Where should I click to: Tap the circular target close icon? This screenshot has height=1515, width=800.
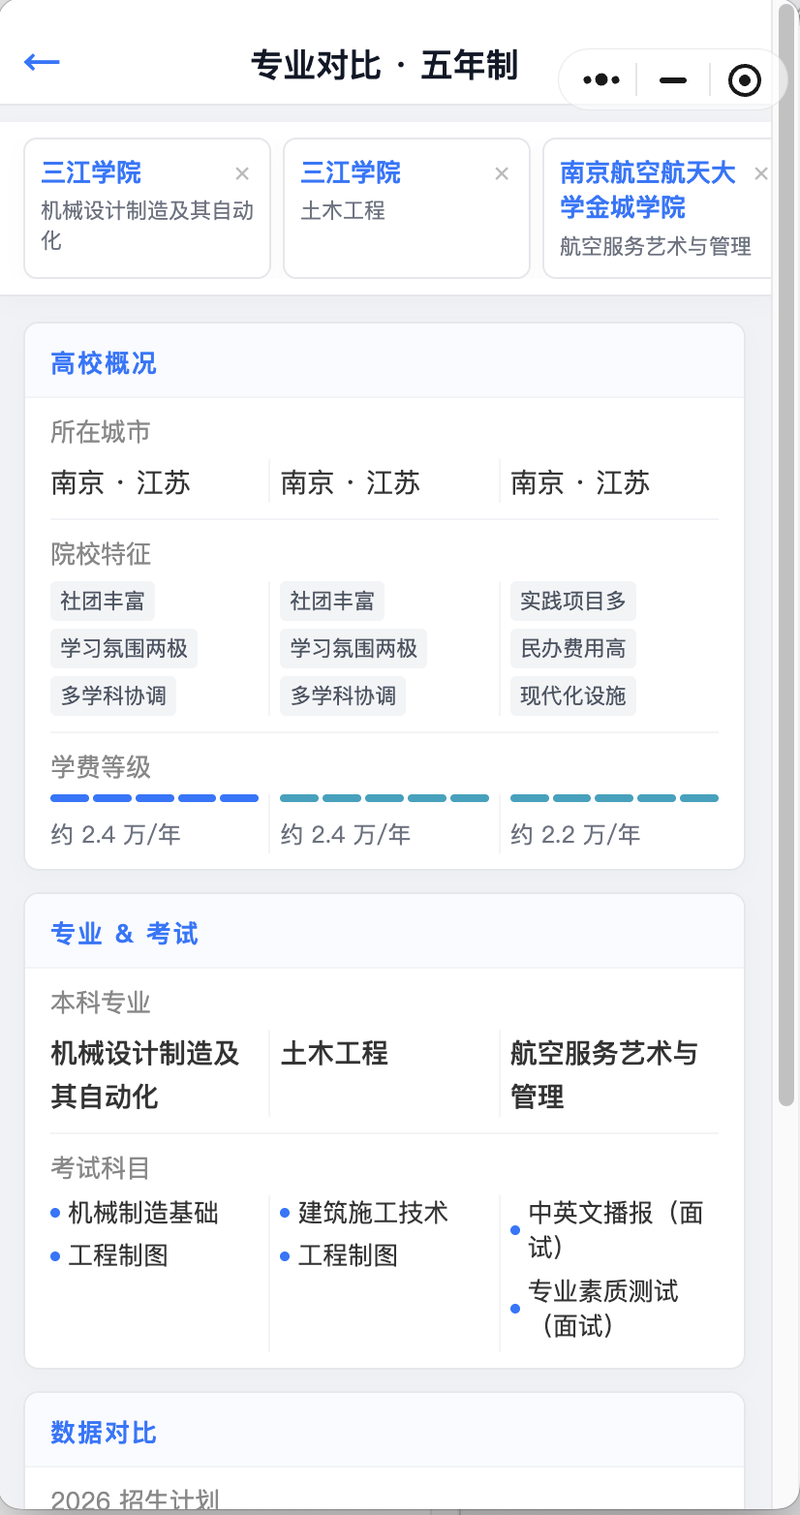click(745, 80)
